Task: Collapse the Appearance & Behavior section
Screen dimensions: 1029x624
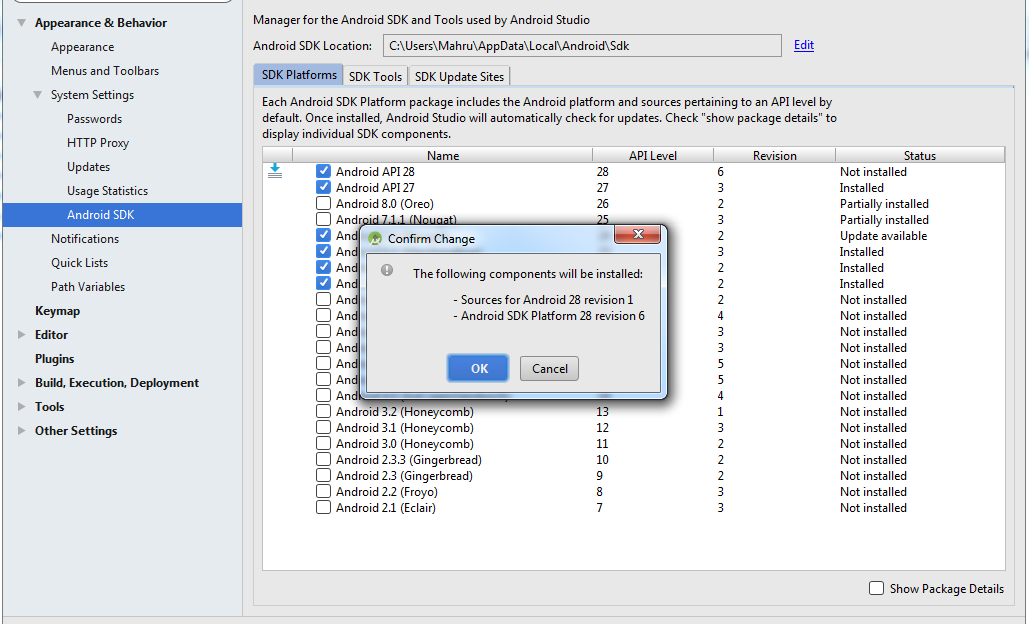Action: point(21,23)
